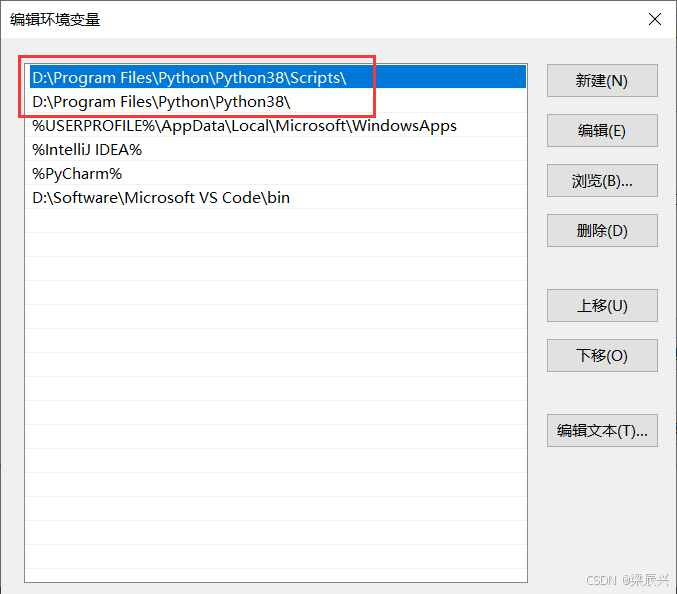Click the 新建(N) button
The height and width of the screenshot is (594, 677).
(602, 81)
